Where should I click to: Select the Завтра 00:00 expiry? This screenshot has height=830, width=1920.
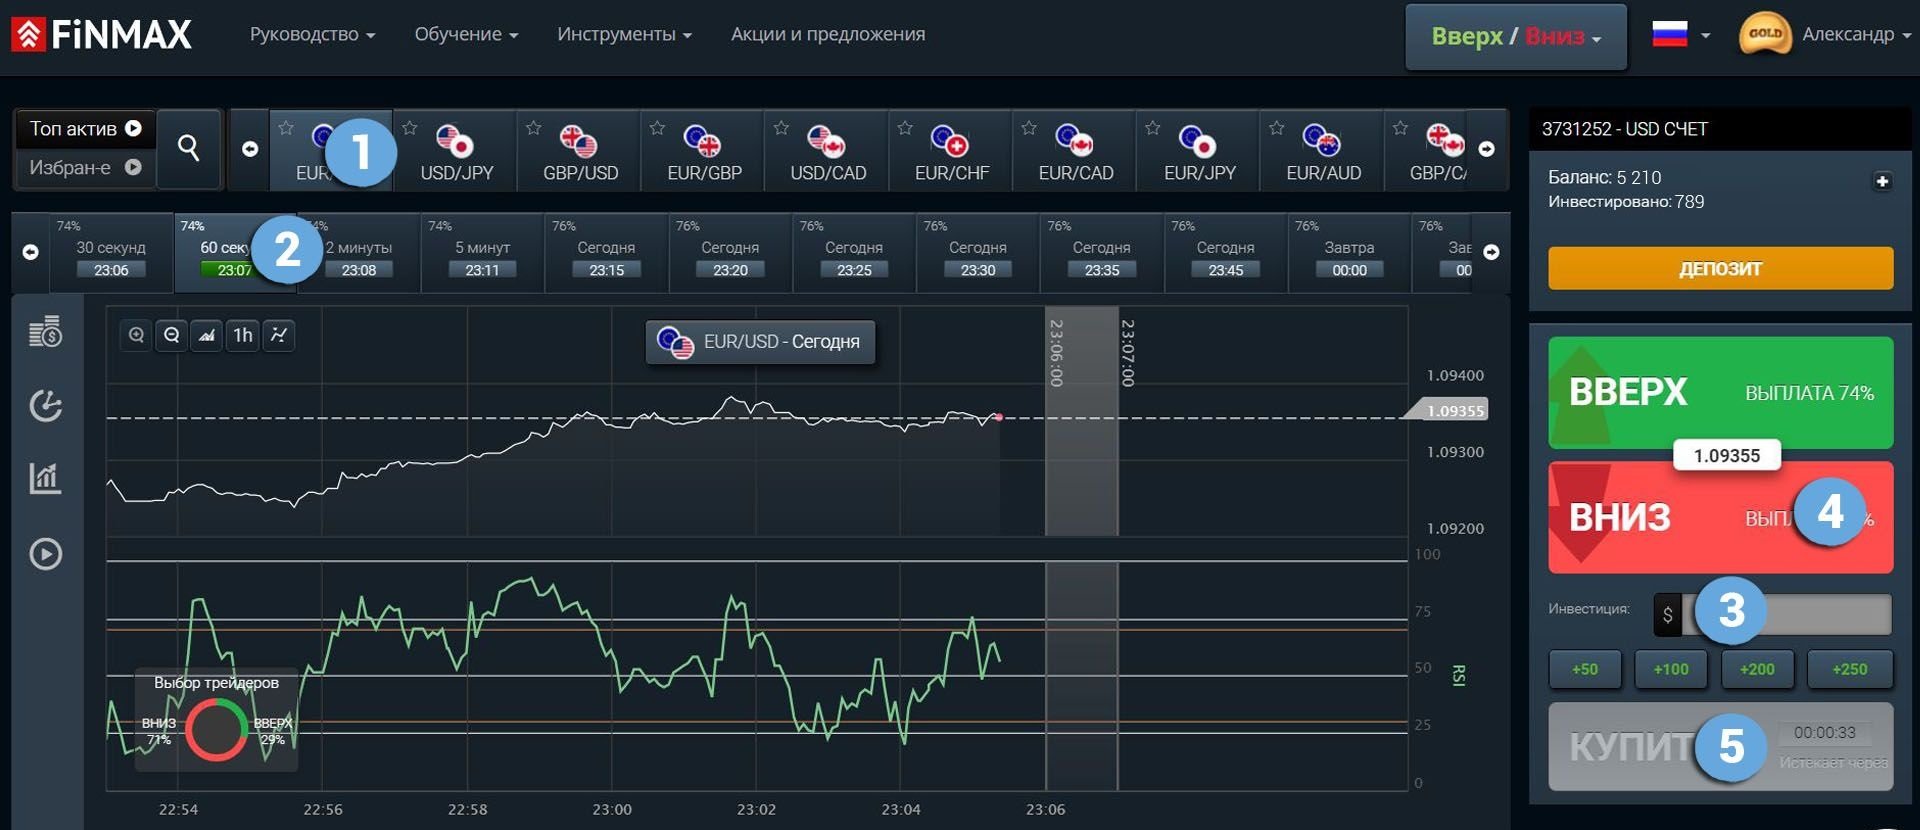1349,252
